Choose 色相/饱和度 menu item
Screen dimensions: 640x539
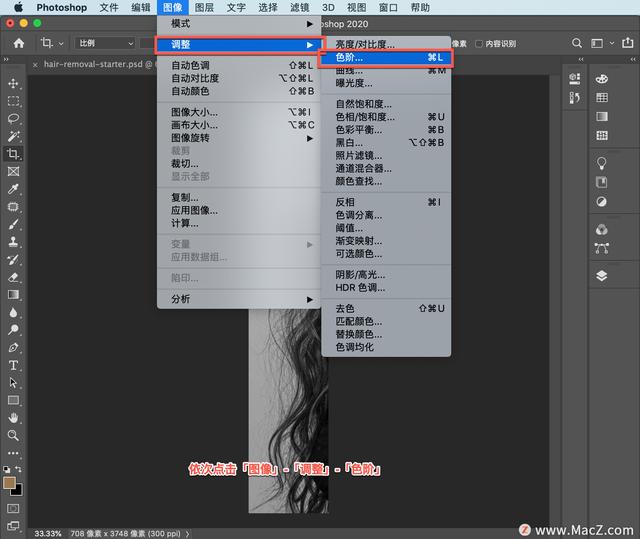(x=386, y=117)
